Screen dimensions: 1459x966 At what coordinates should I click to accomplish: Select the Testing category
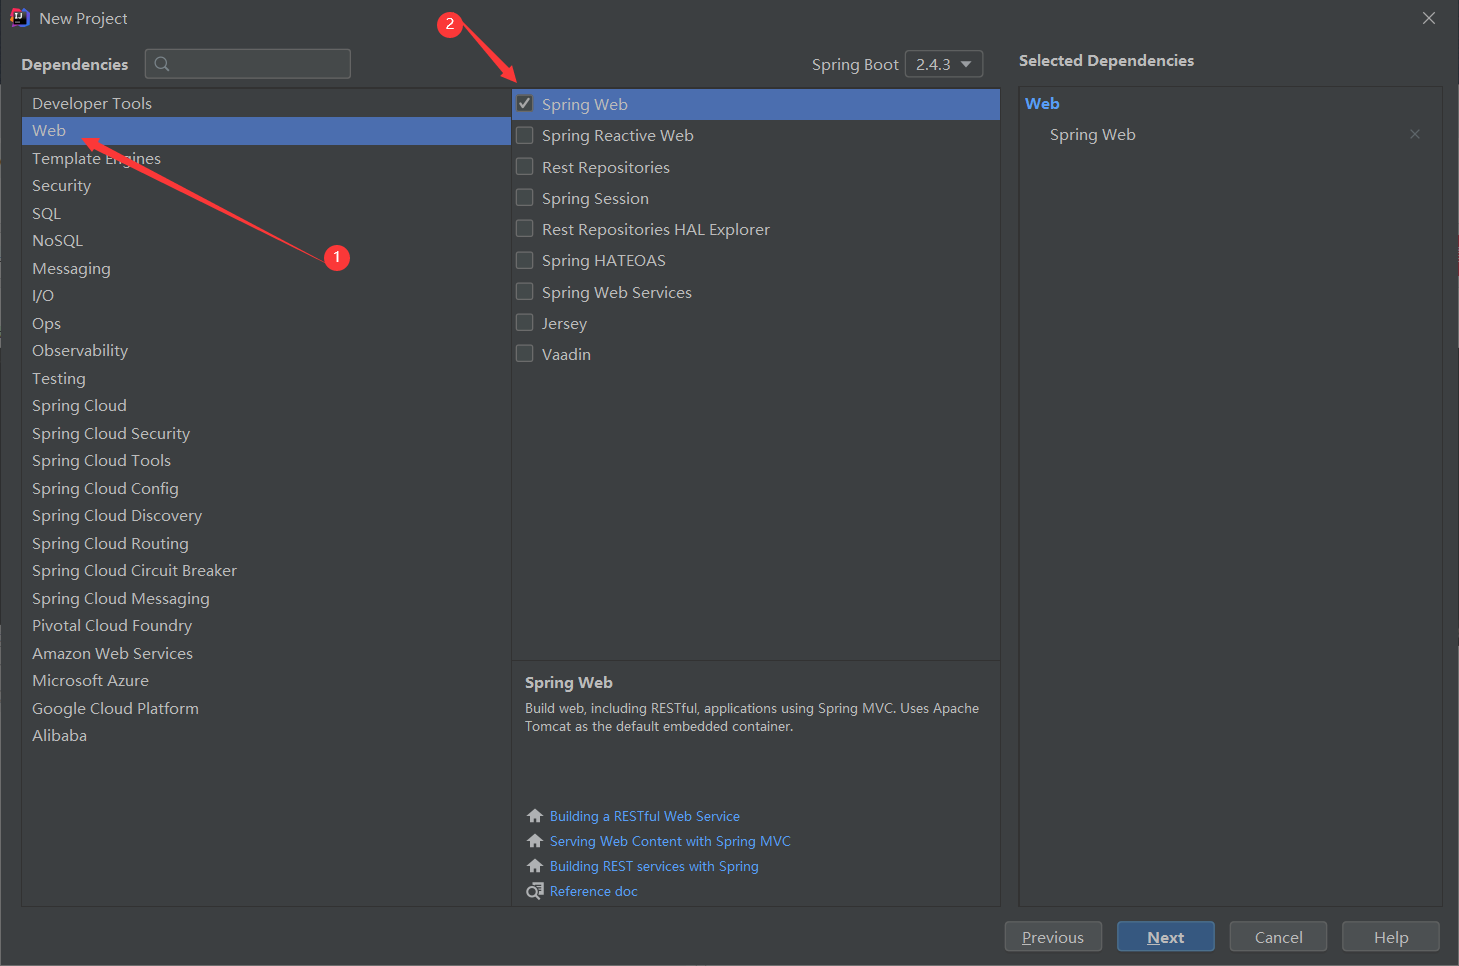(x=266, y=378)
